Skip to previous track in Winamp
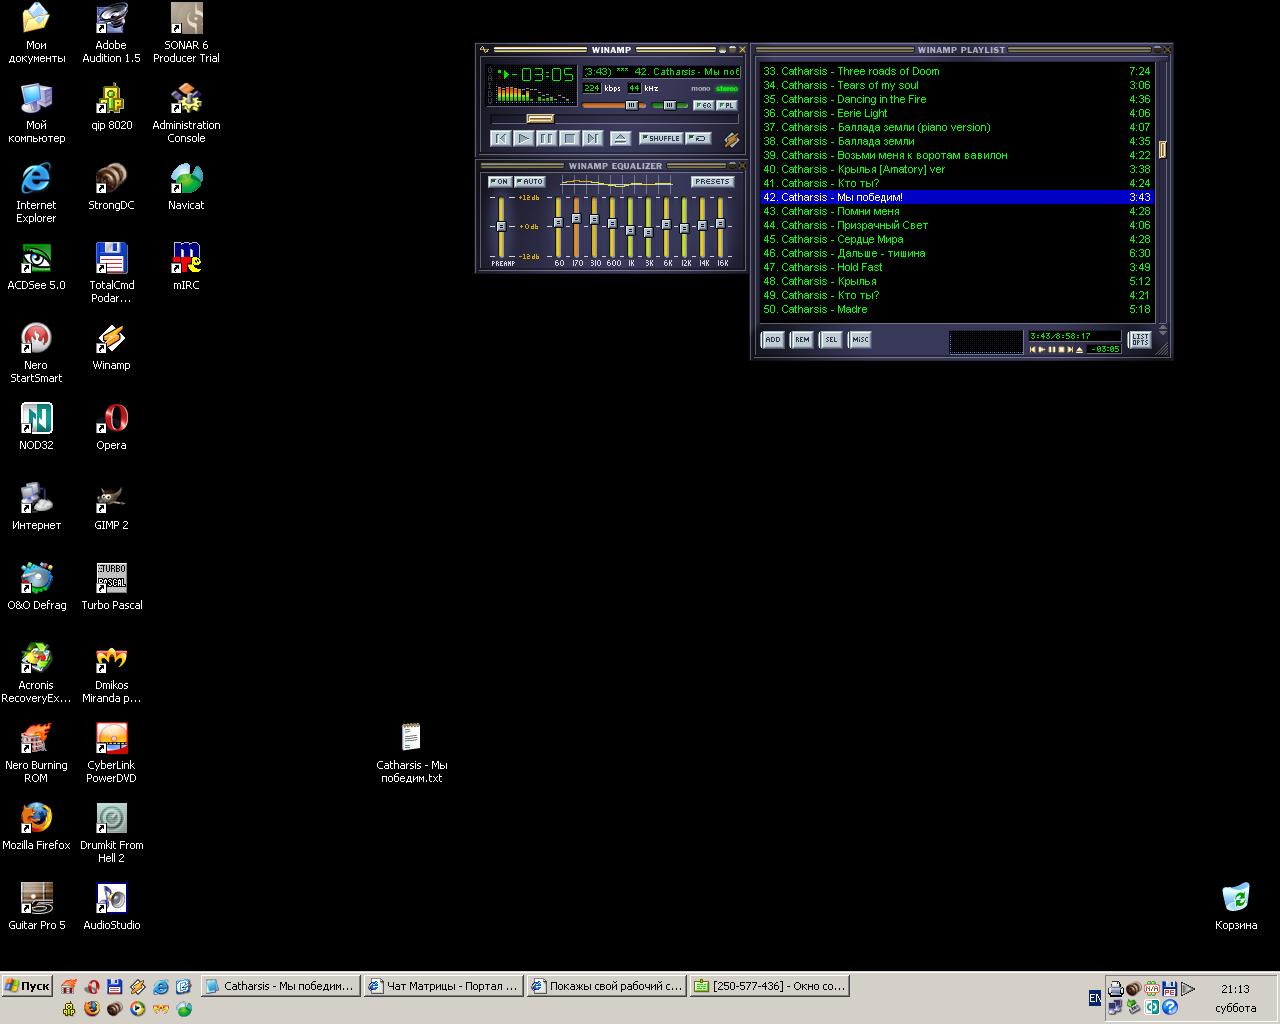The image size is (1280, 1024). point(501,139)
